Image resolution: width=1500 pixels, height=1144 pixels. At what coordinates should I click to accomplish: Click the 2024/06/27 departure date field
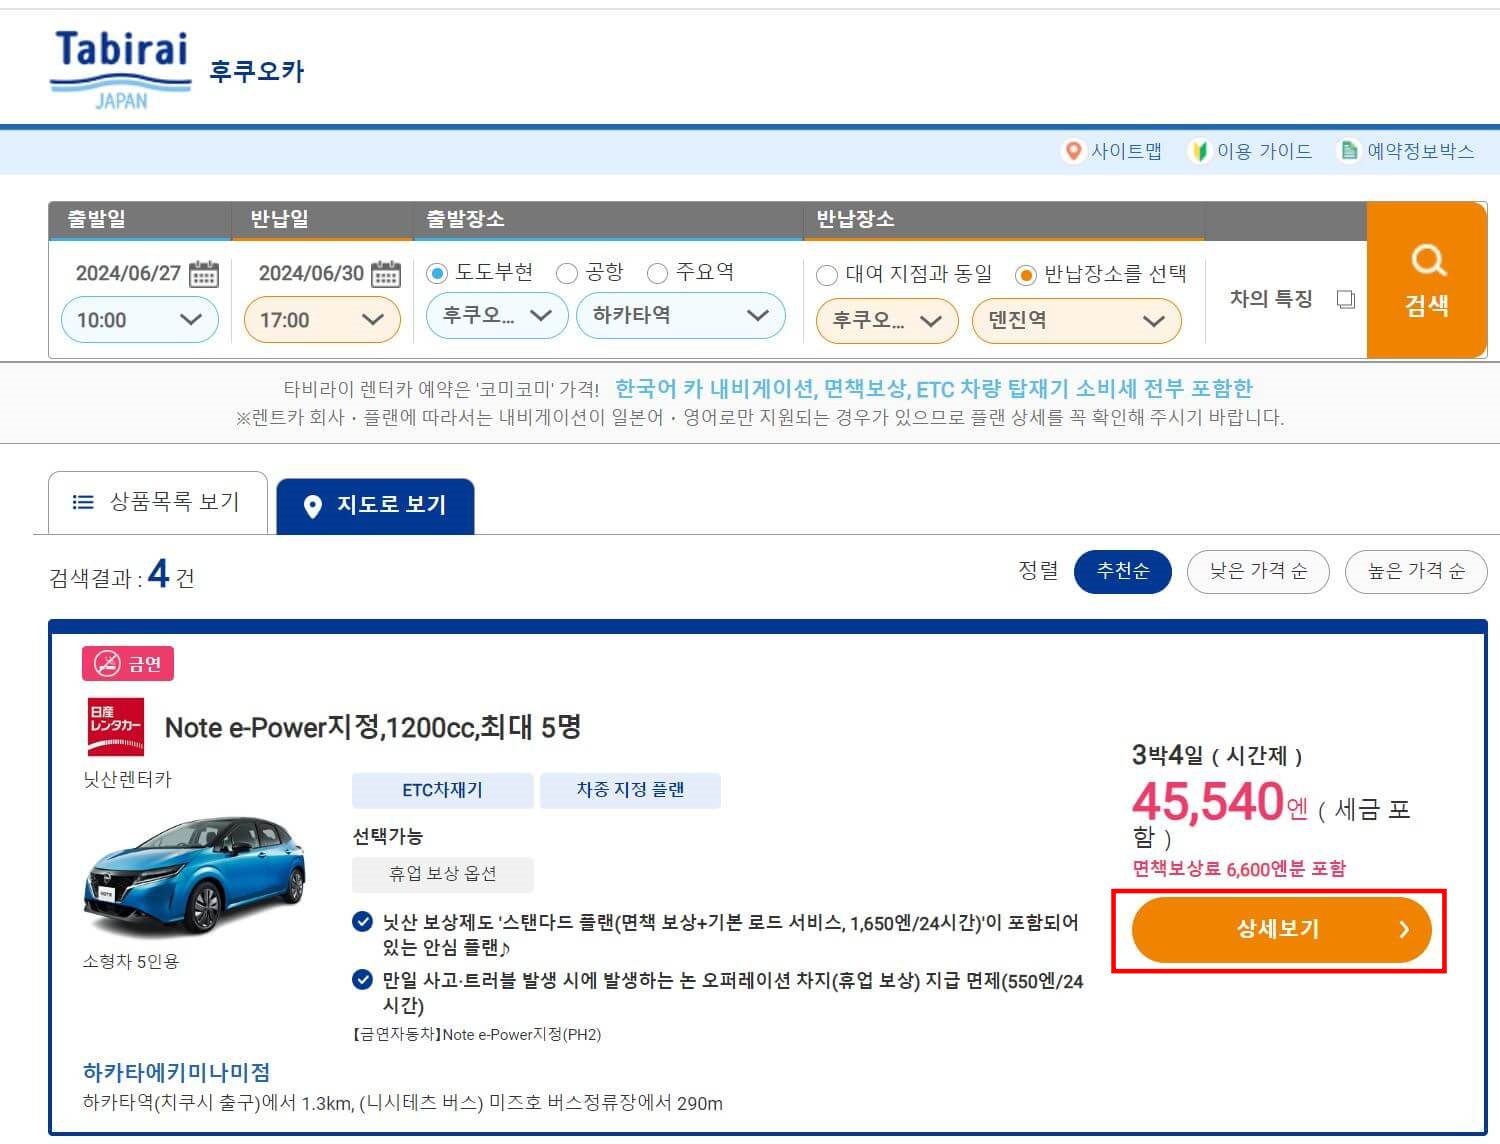pyautogui.click(x=128, y=273)
